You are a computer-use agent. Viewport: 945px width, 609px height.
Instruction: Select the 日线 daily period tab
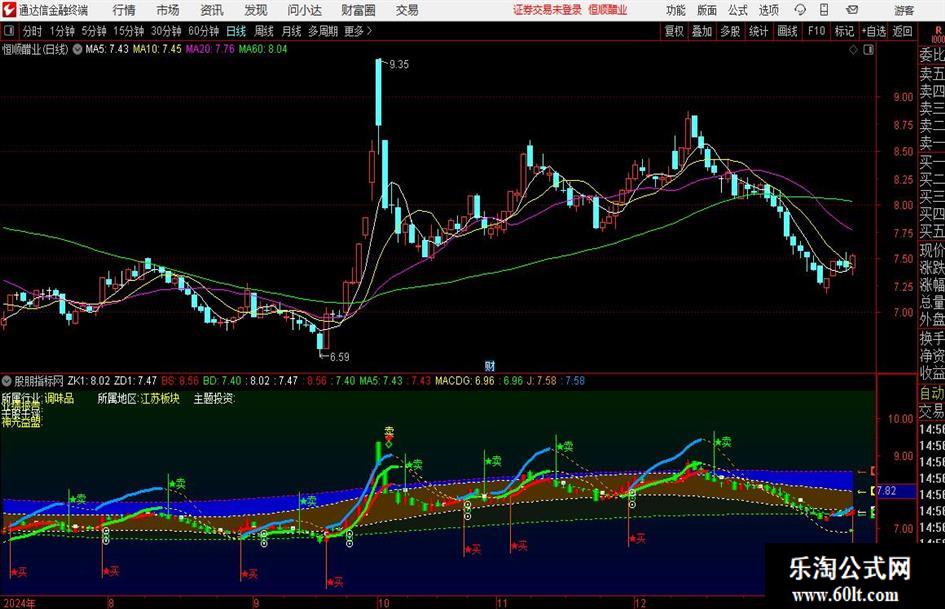pos(236,31)
